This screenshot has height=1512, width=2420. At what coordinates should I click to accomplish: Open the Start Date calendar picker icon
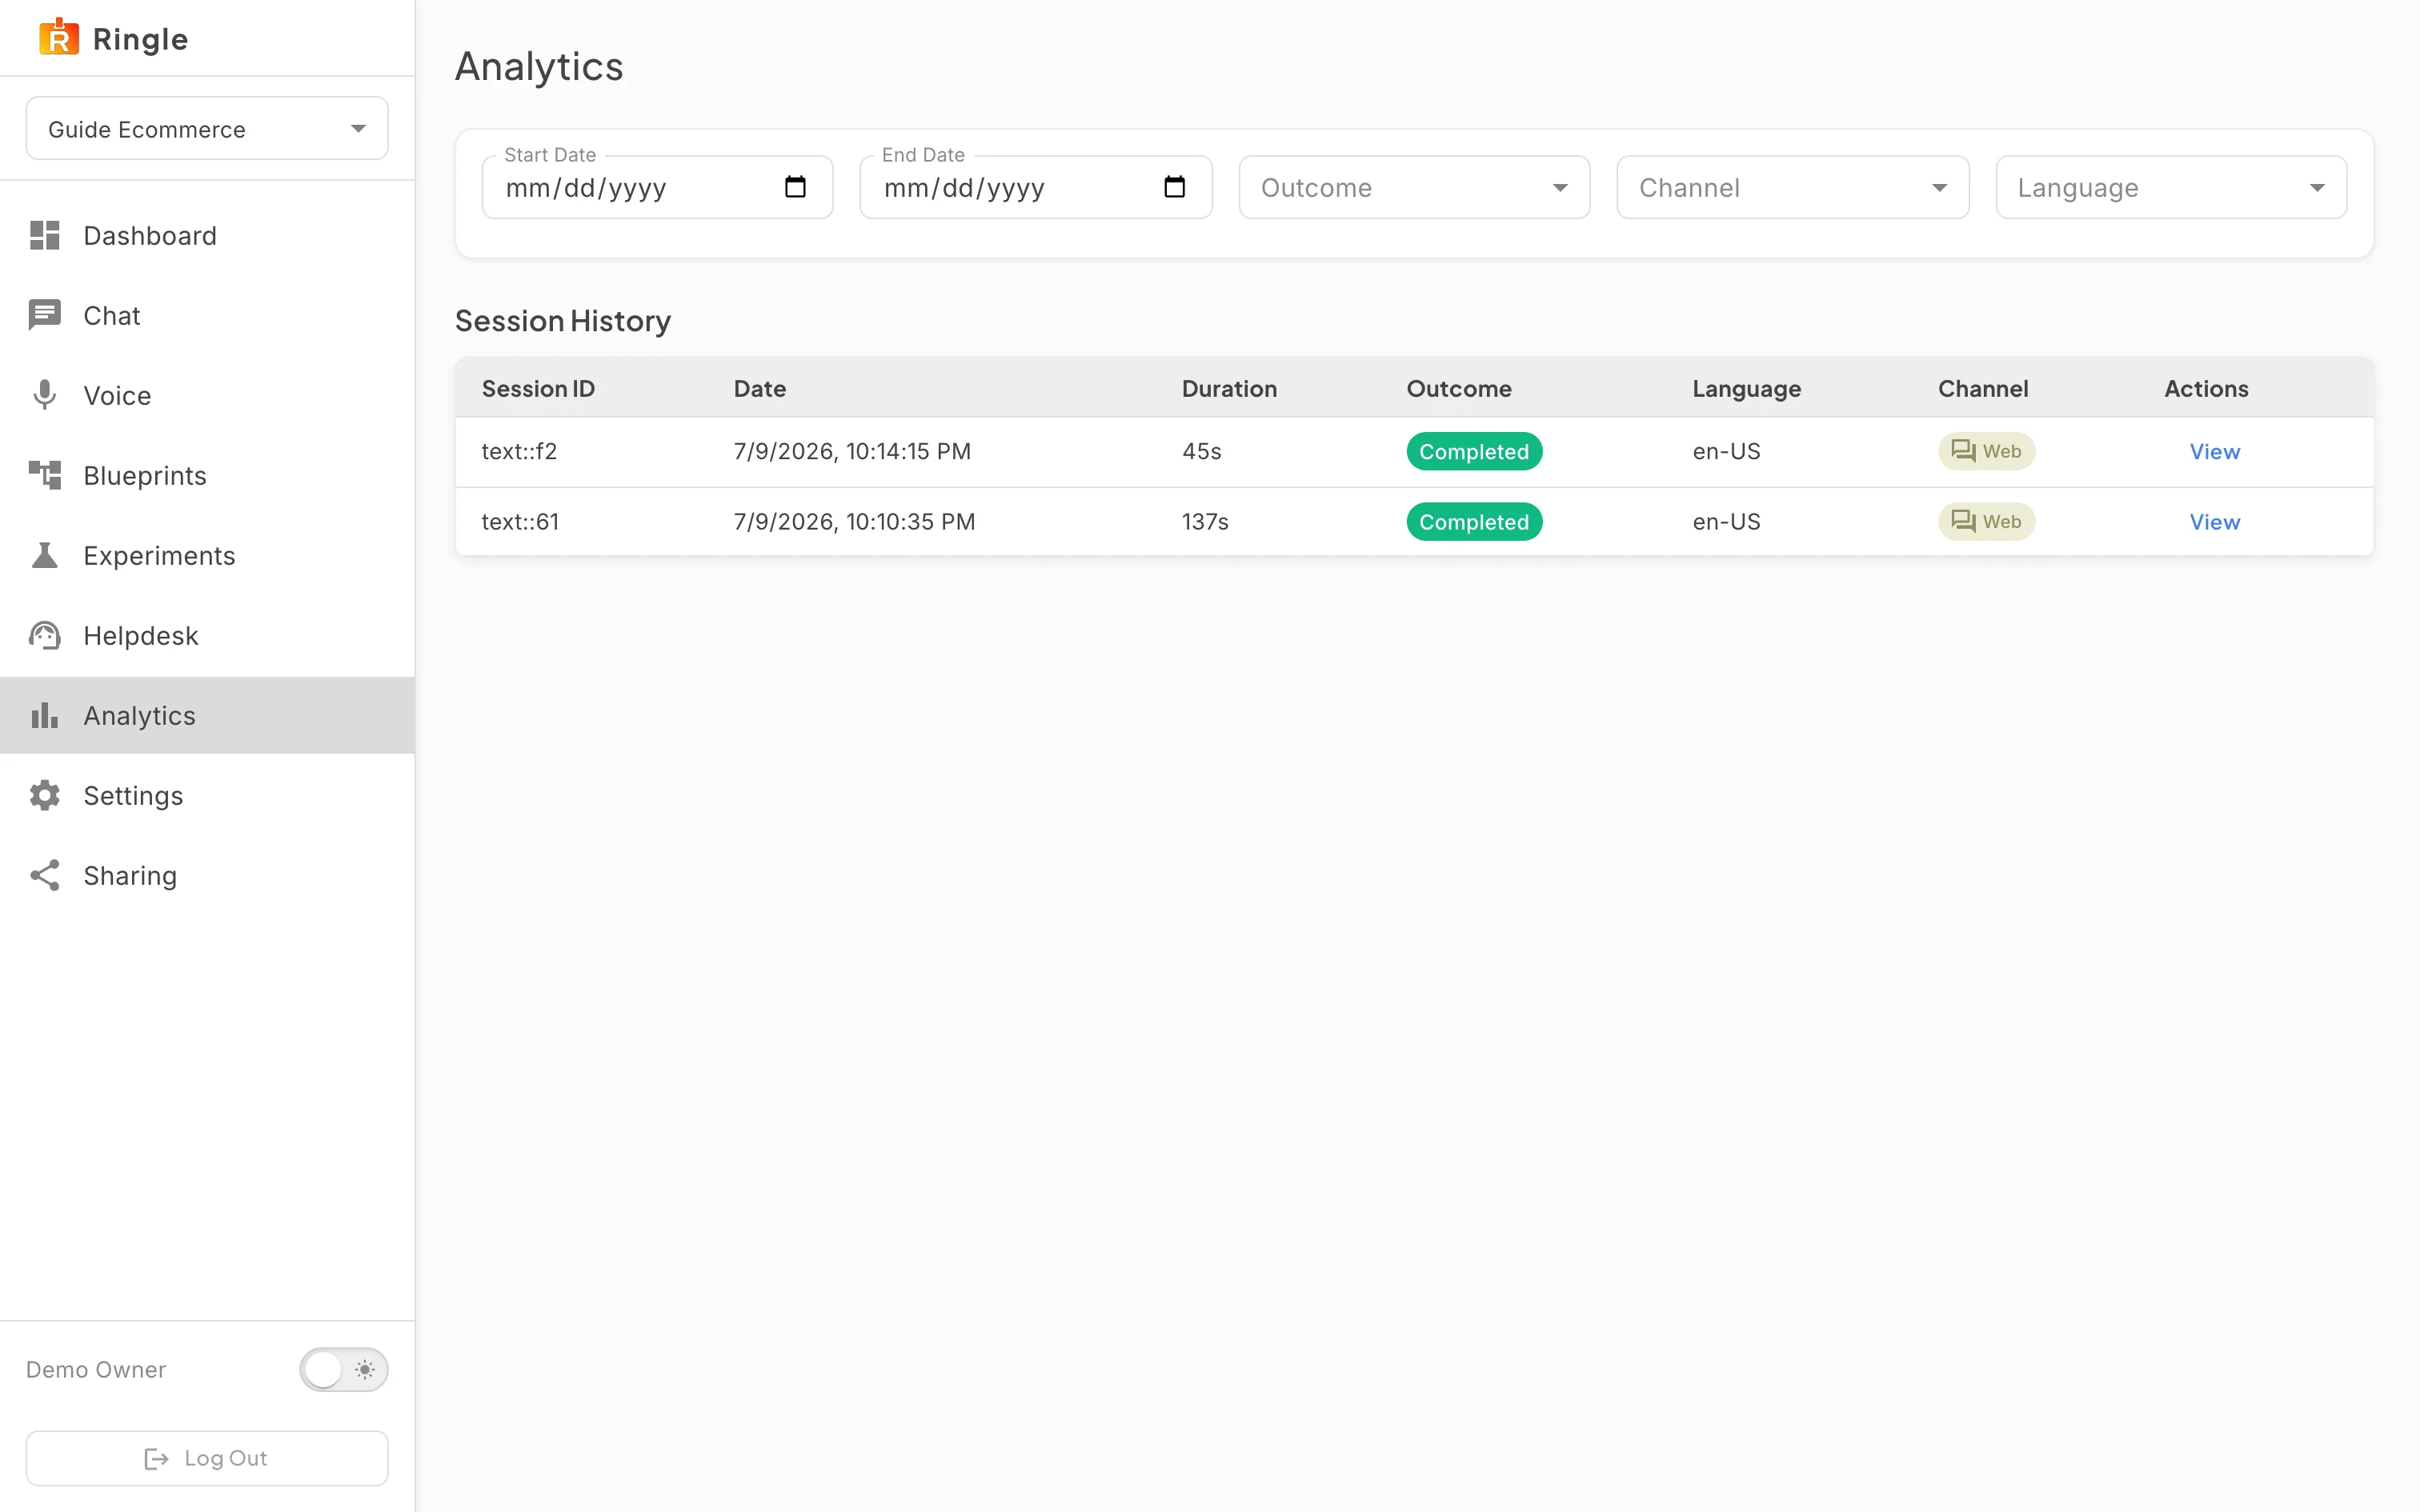point(795,187)
